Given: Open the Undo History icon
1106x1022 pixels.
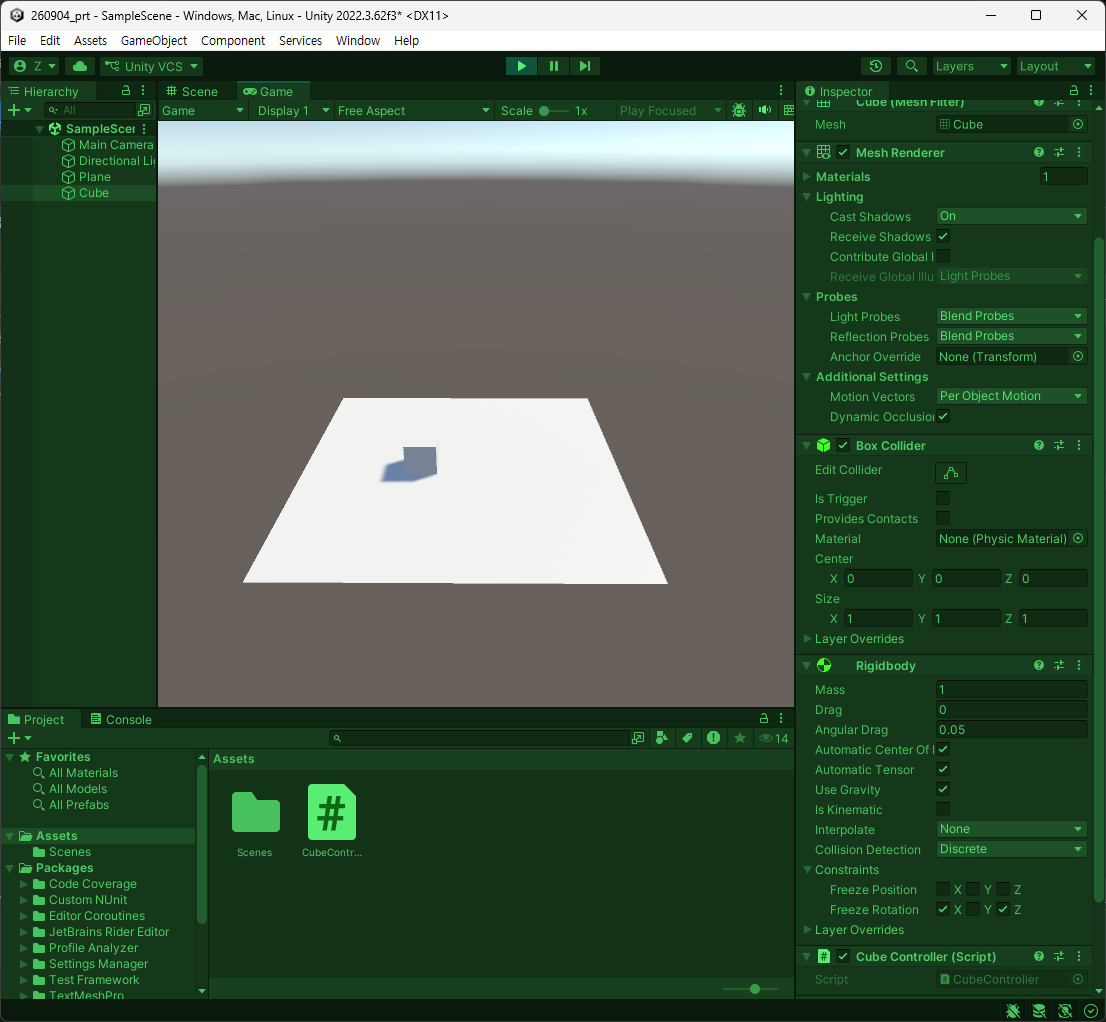Looking at the screenshot, I should (x=876, y=66).
